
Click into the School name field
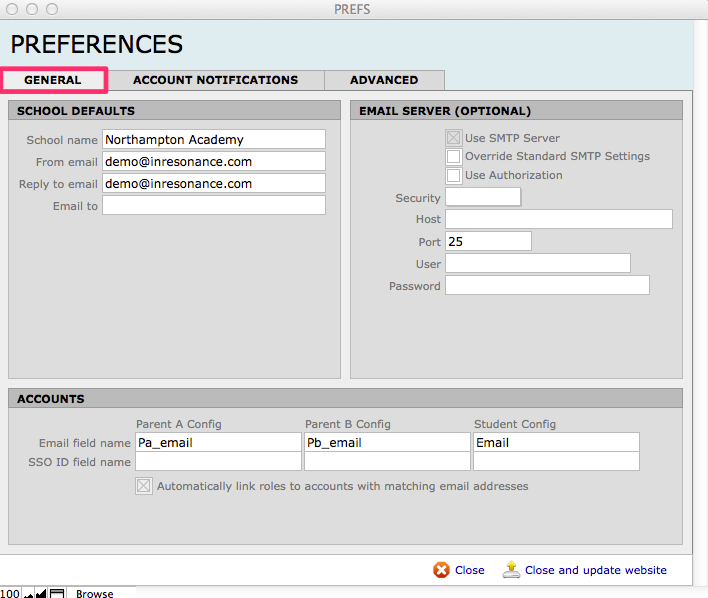point(213,139)
